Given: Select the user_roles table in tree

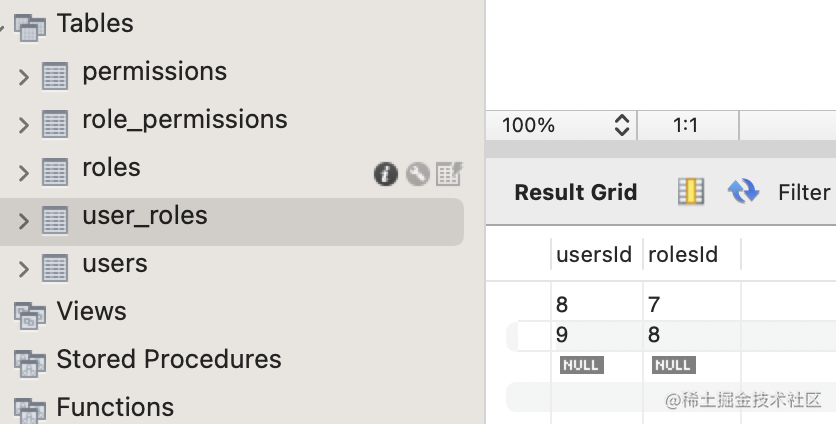Looking at the screenshot, I should coord(144,216).
